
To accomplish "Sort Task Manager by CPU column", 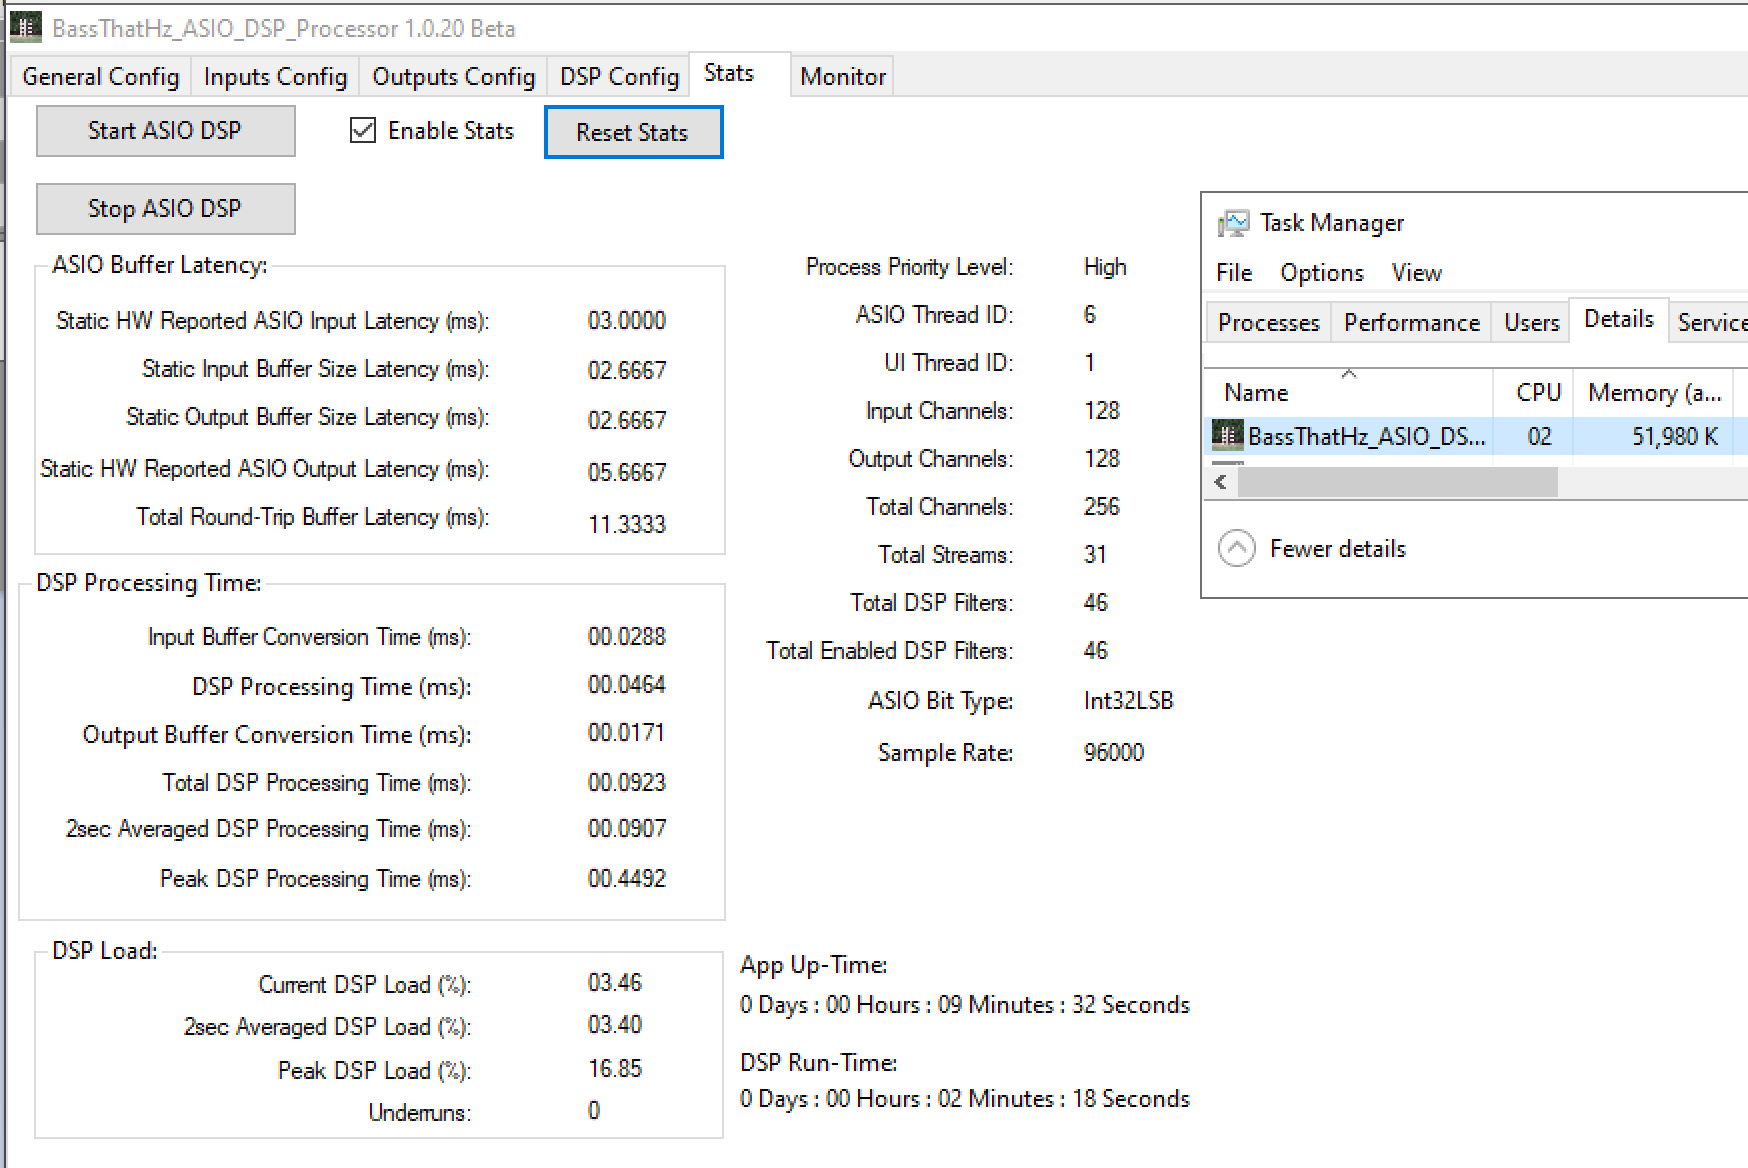I will (x=1533, y=392).
